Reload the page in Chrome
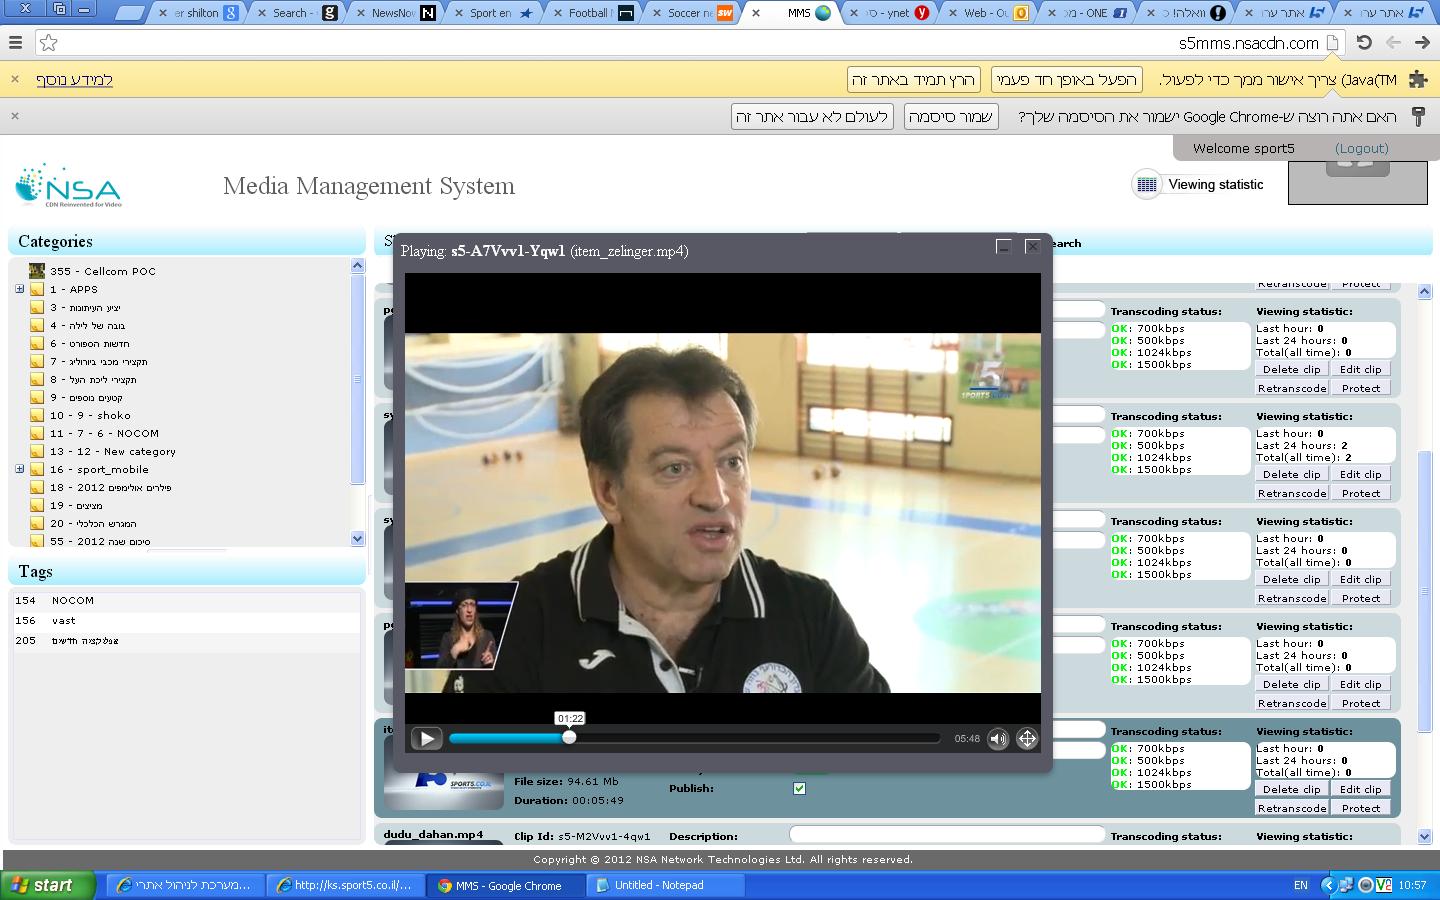This screenshot has height=900, width=1440. pyautogui.click(x=1364, y=43)
